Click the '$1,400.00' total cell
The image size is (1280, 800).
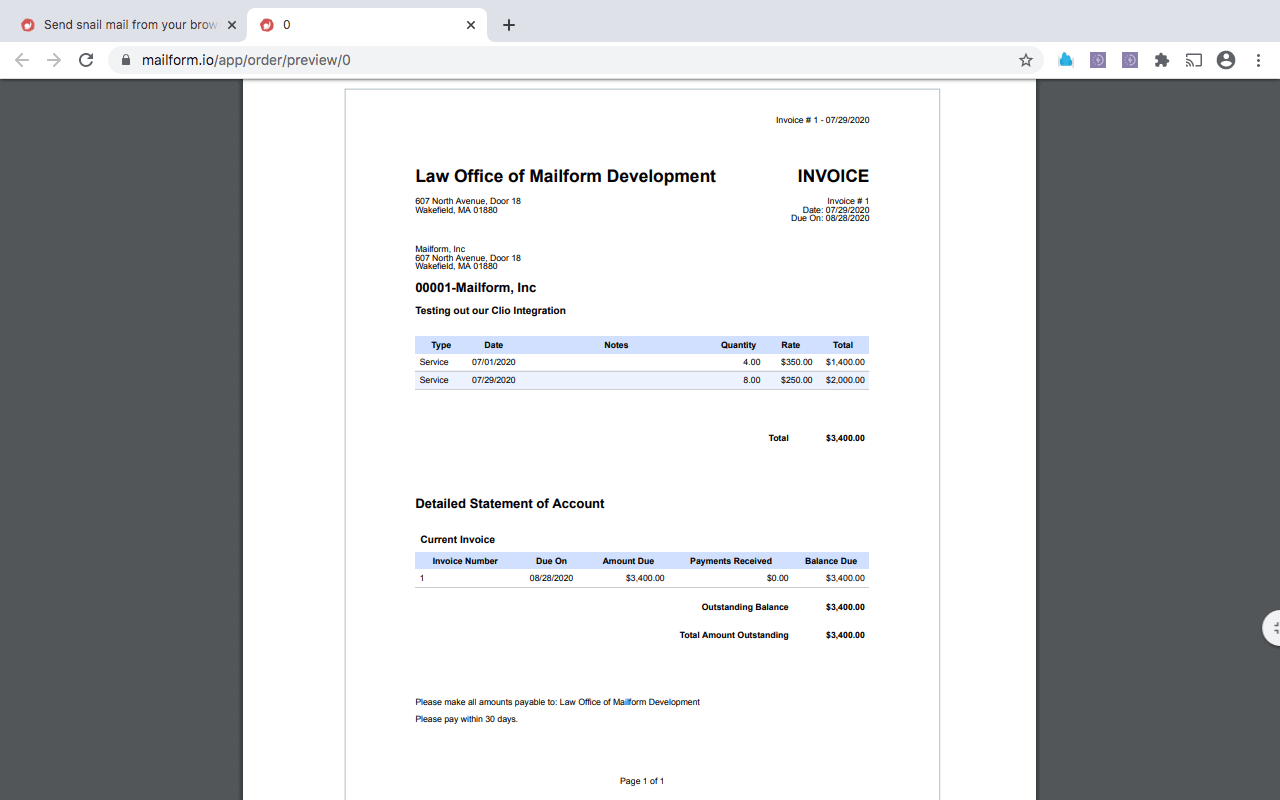click(x=845, y=362)
